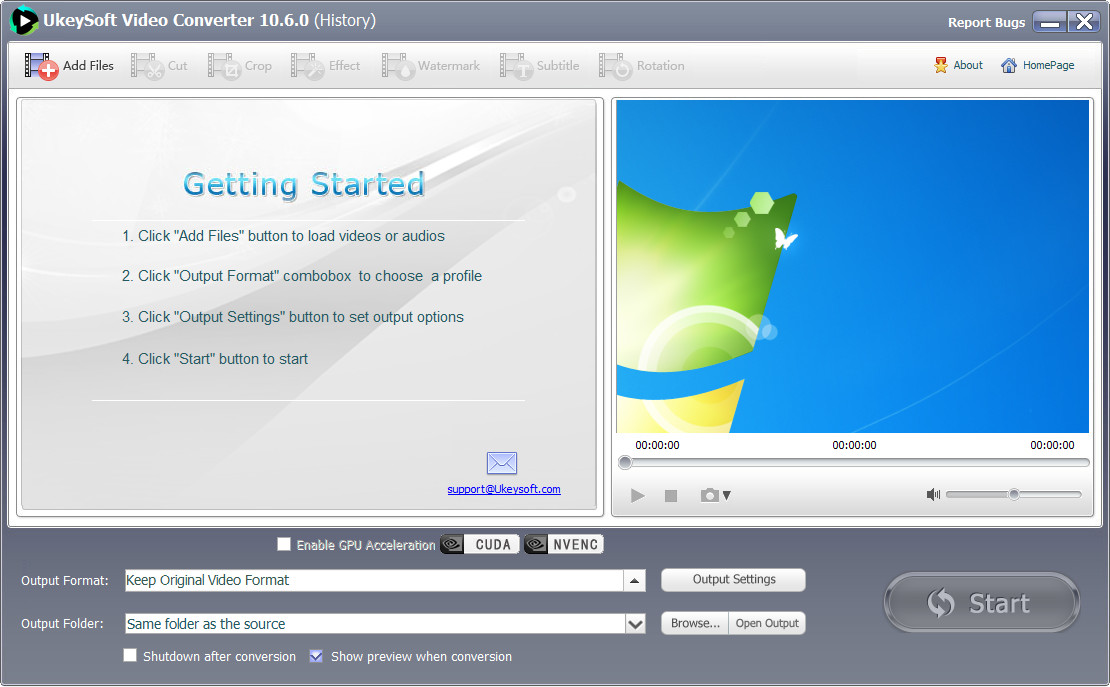1110x687 pixels.
Task: Open Output Settings
Action: coord(733,579)
